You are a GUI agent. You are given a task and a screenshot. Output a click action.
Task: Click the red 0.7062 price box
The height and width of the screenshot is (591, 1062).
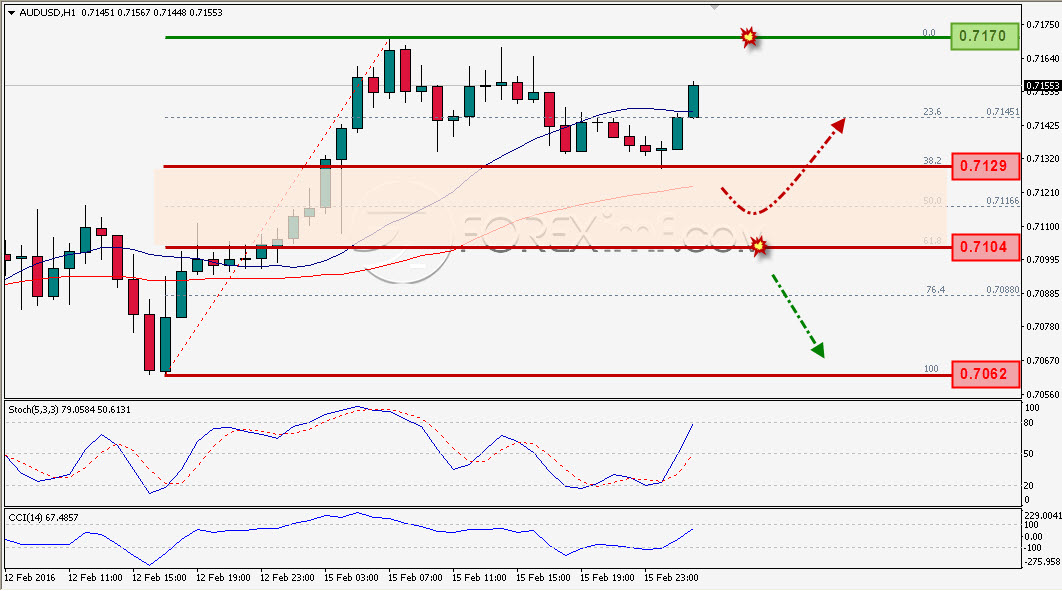[985, 374]
